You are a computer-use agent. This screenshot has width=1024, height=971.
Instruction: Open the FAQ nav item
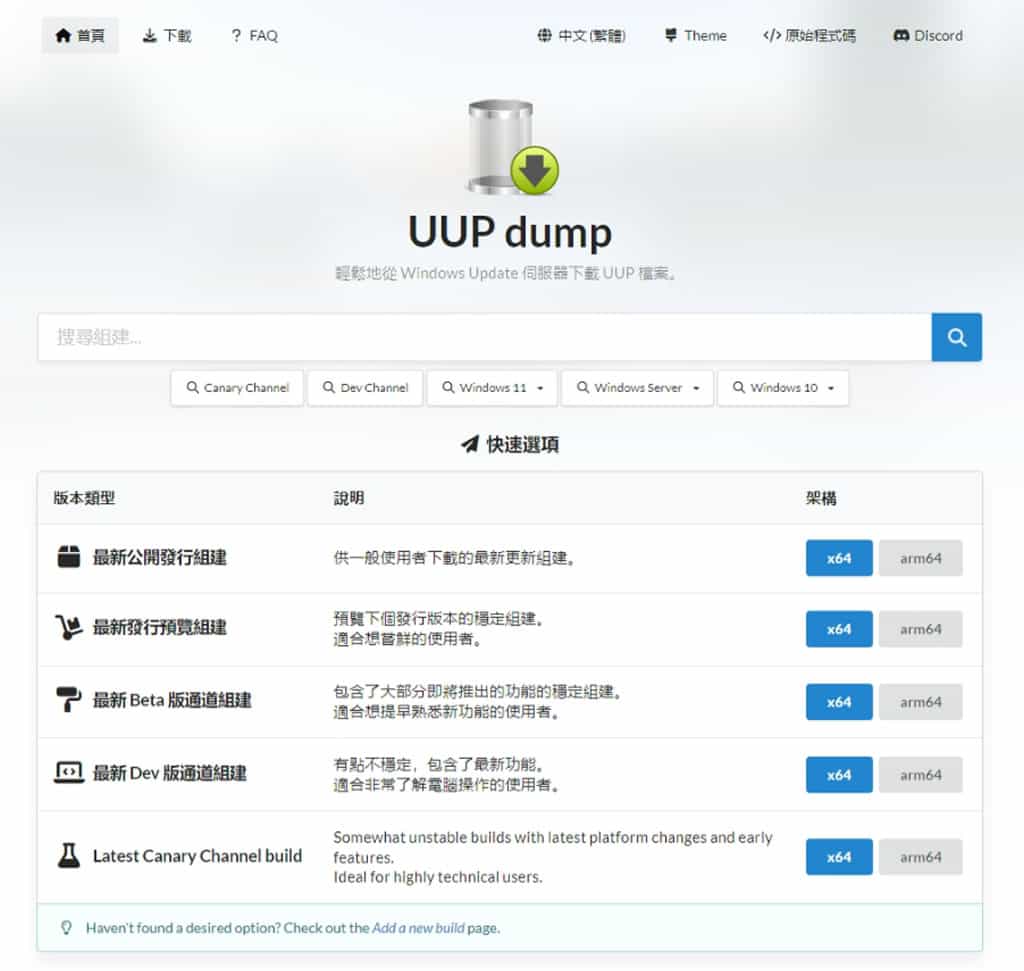(254, 35)
